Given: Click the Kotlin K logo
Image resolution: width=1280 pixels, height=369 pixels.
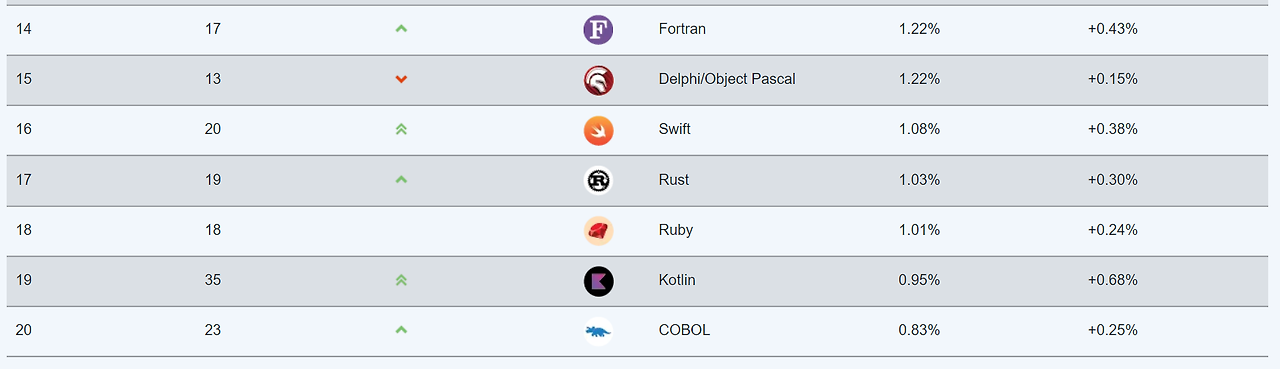Looking at the screenshot, I should pyautogui.click(x=598, y=281).
